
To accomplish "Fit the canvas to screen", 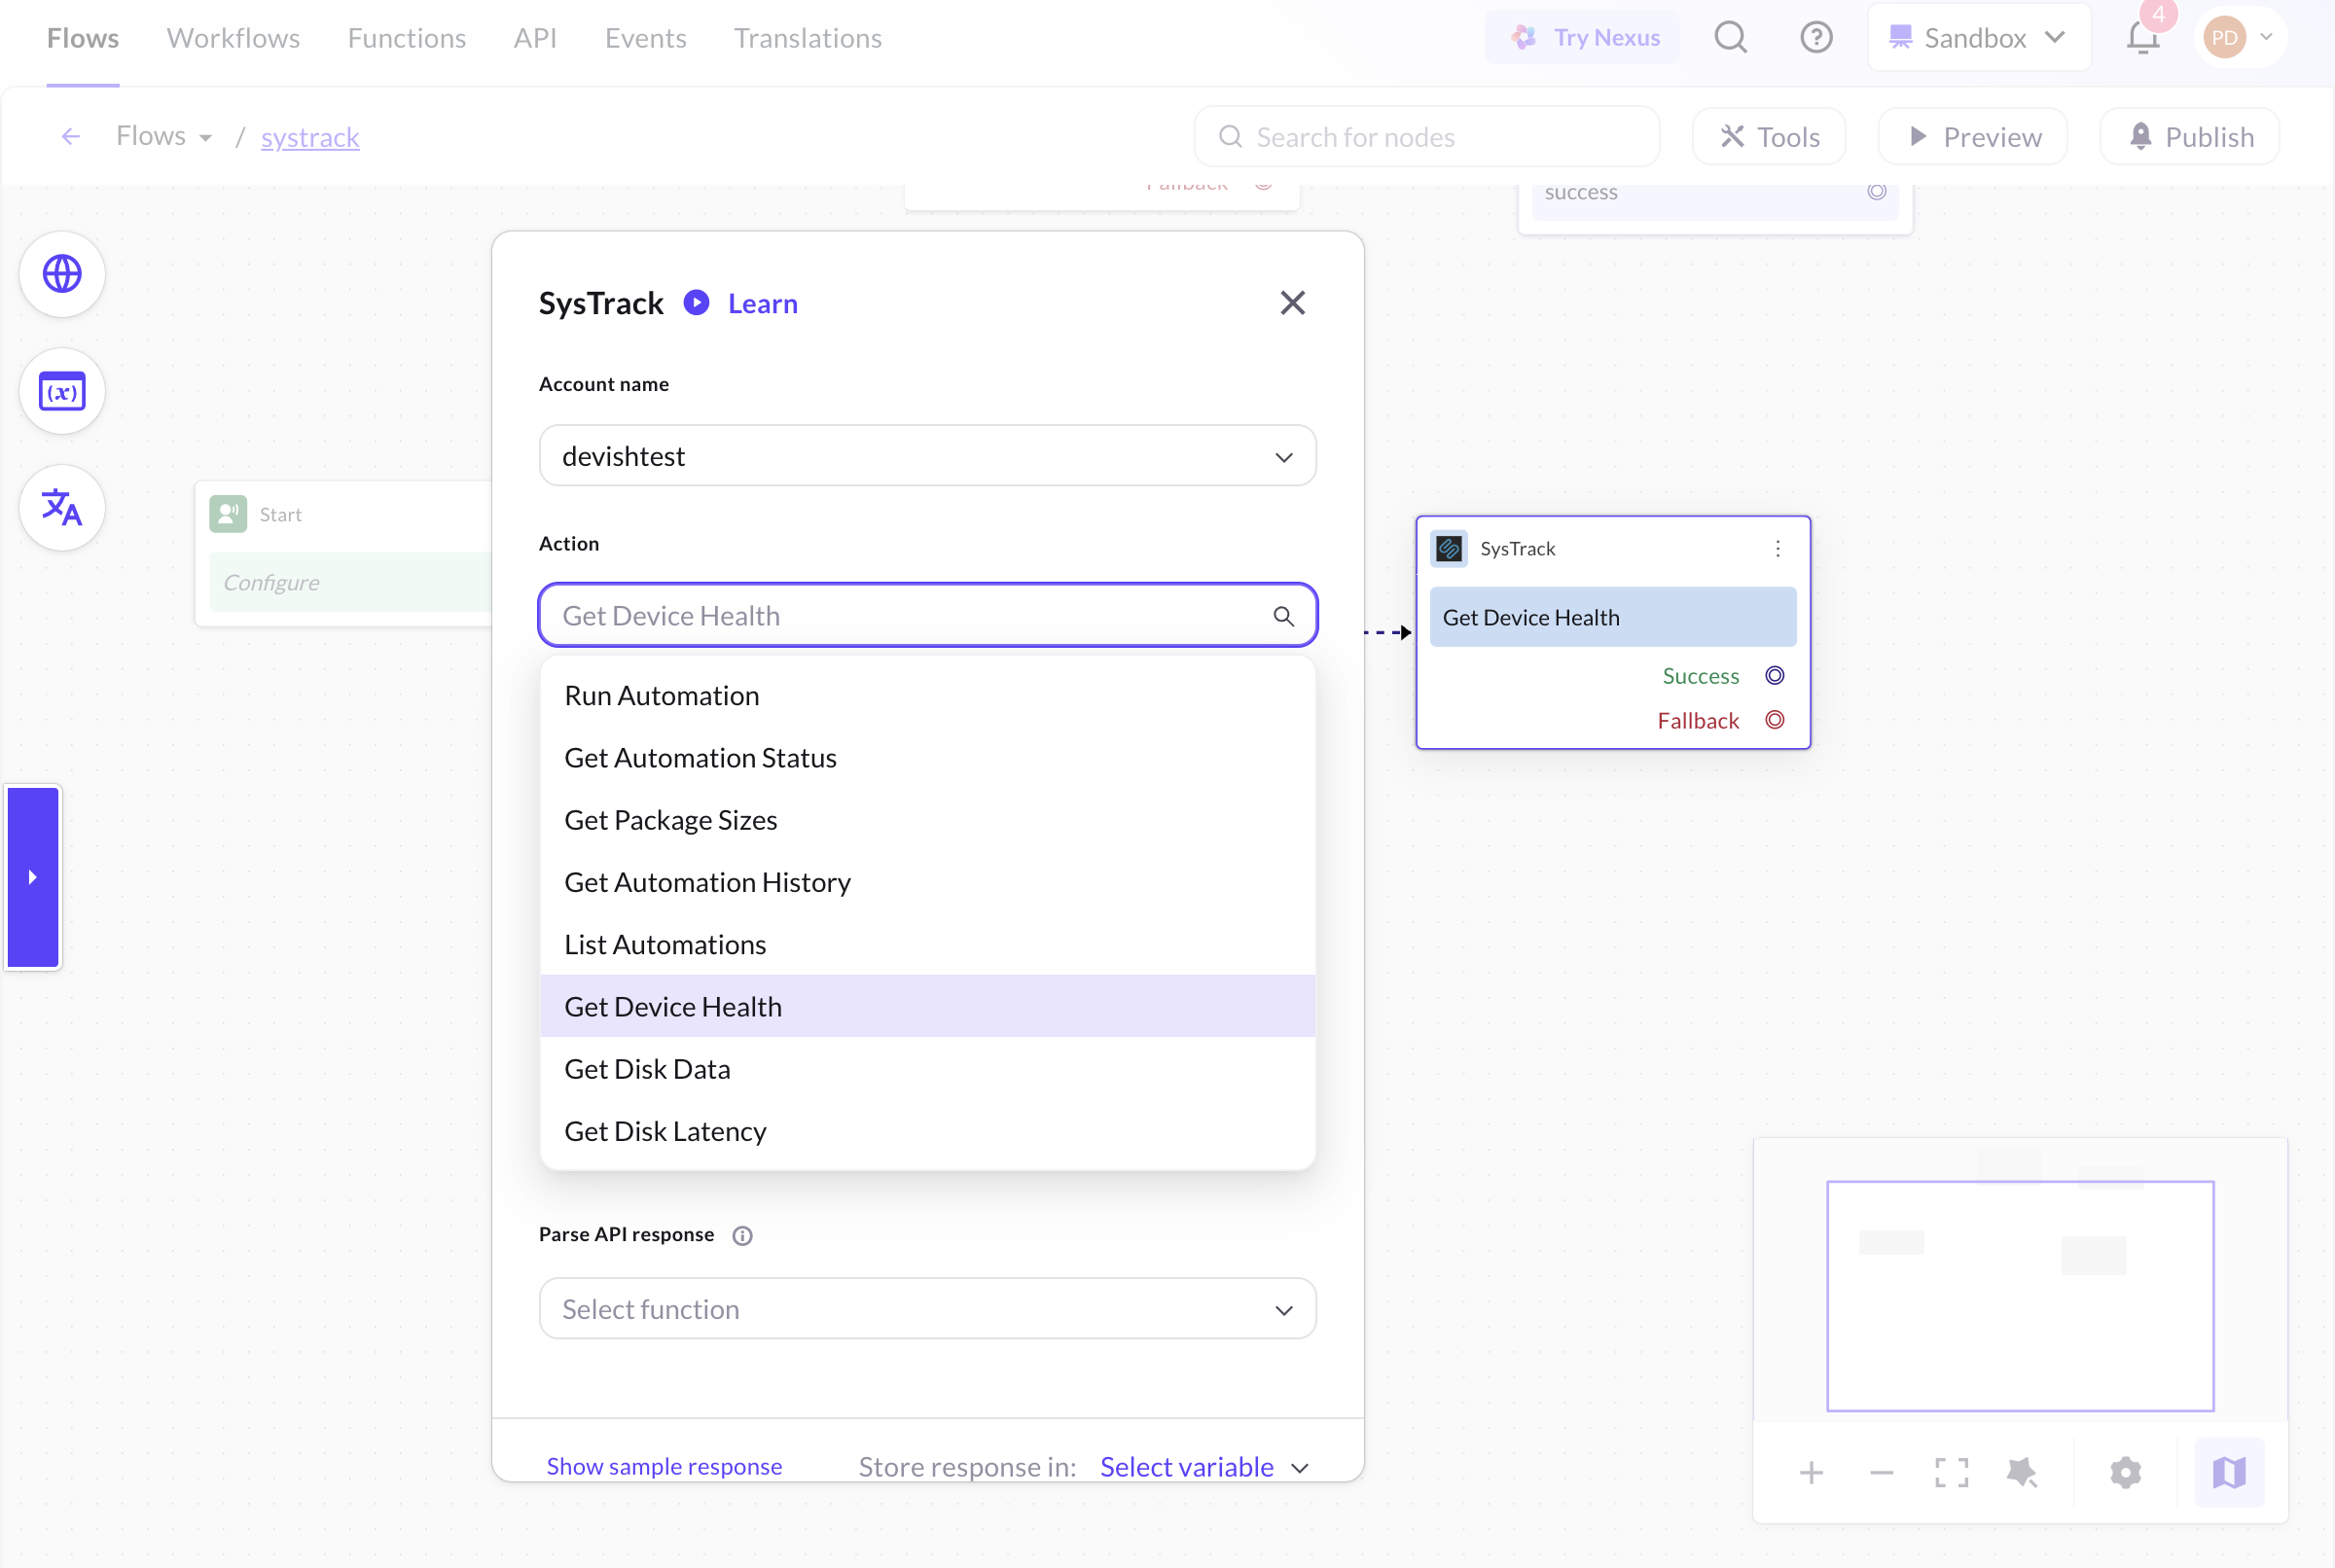I will click(x=1951, y=1472).
